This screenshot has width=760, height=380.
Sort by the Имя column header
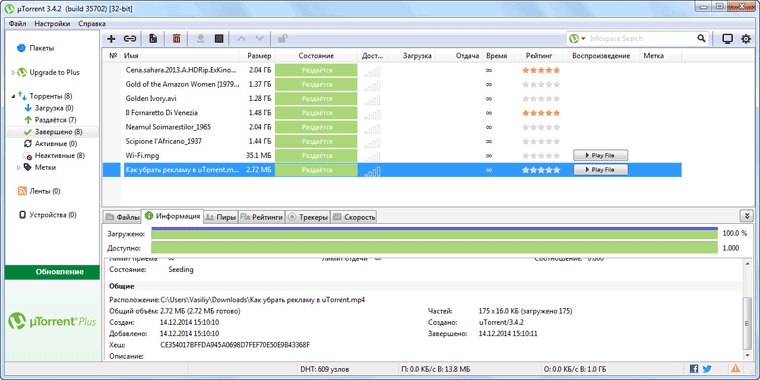click(182, 56)
